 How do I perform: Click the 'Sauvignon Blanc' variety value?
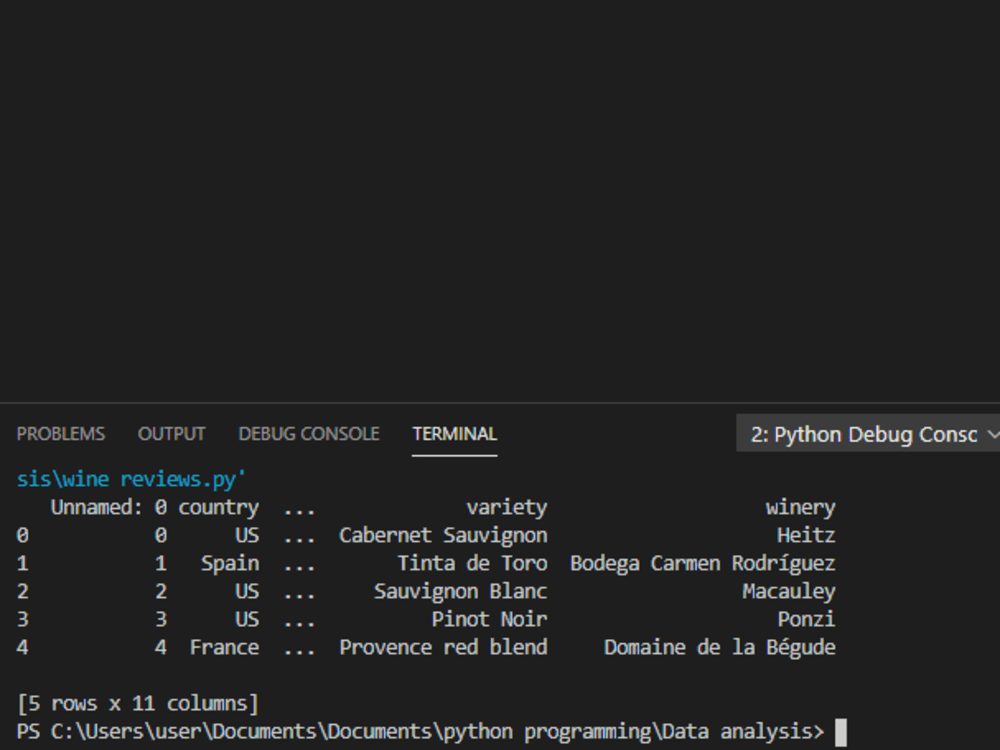pyautogui.click(x=460, y=592)
